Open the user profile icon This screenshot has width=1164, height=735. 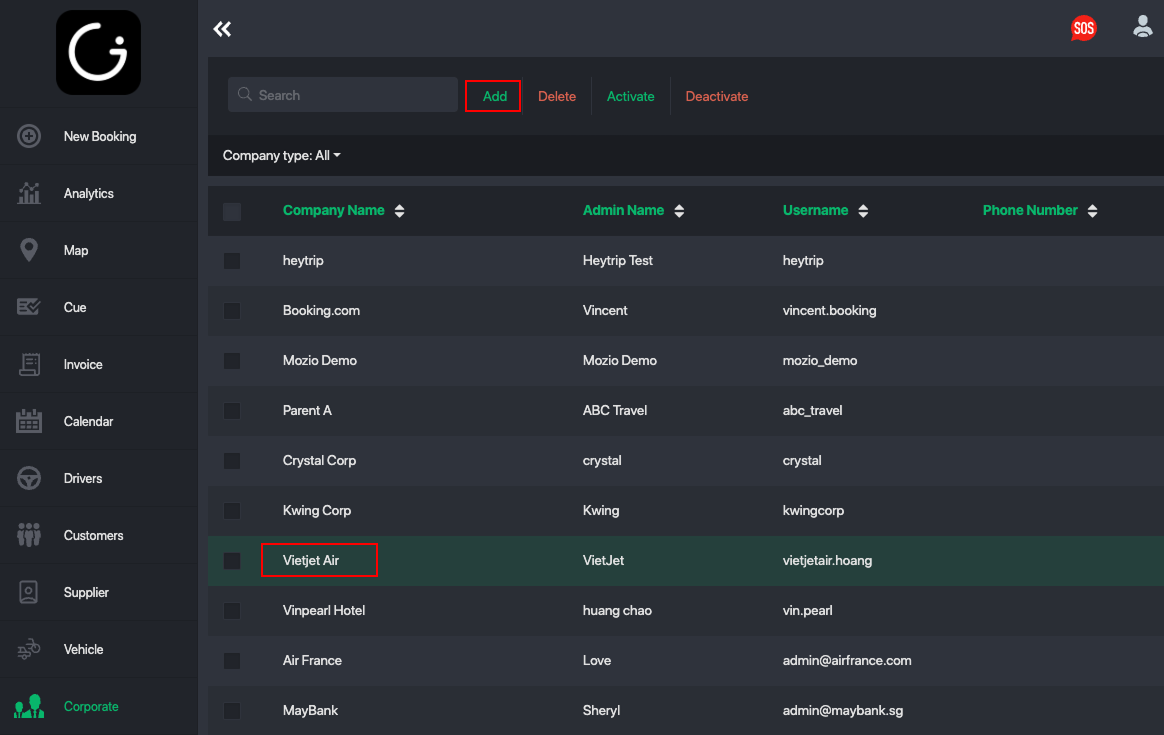coord(1142,27)
